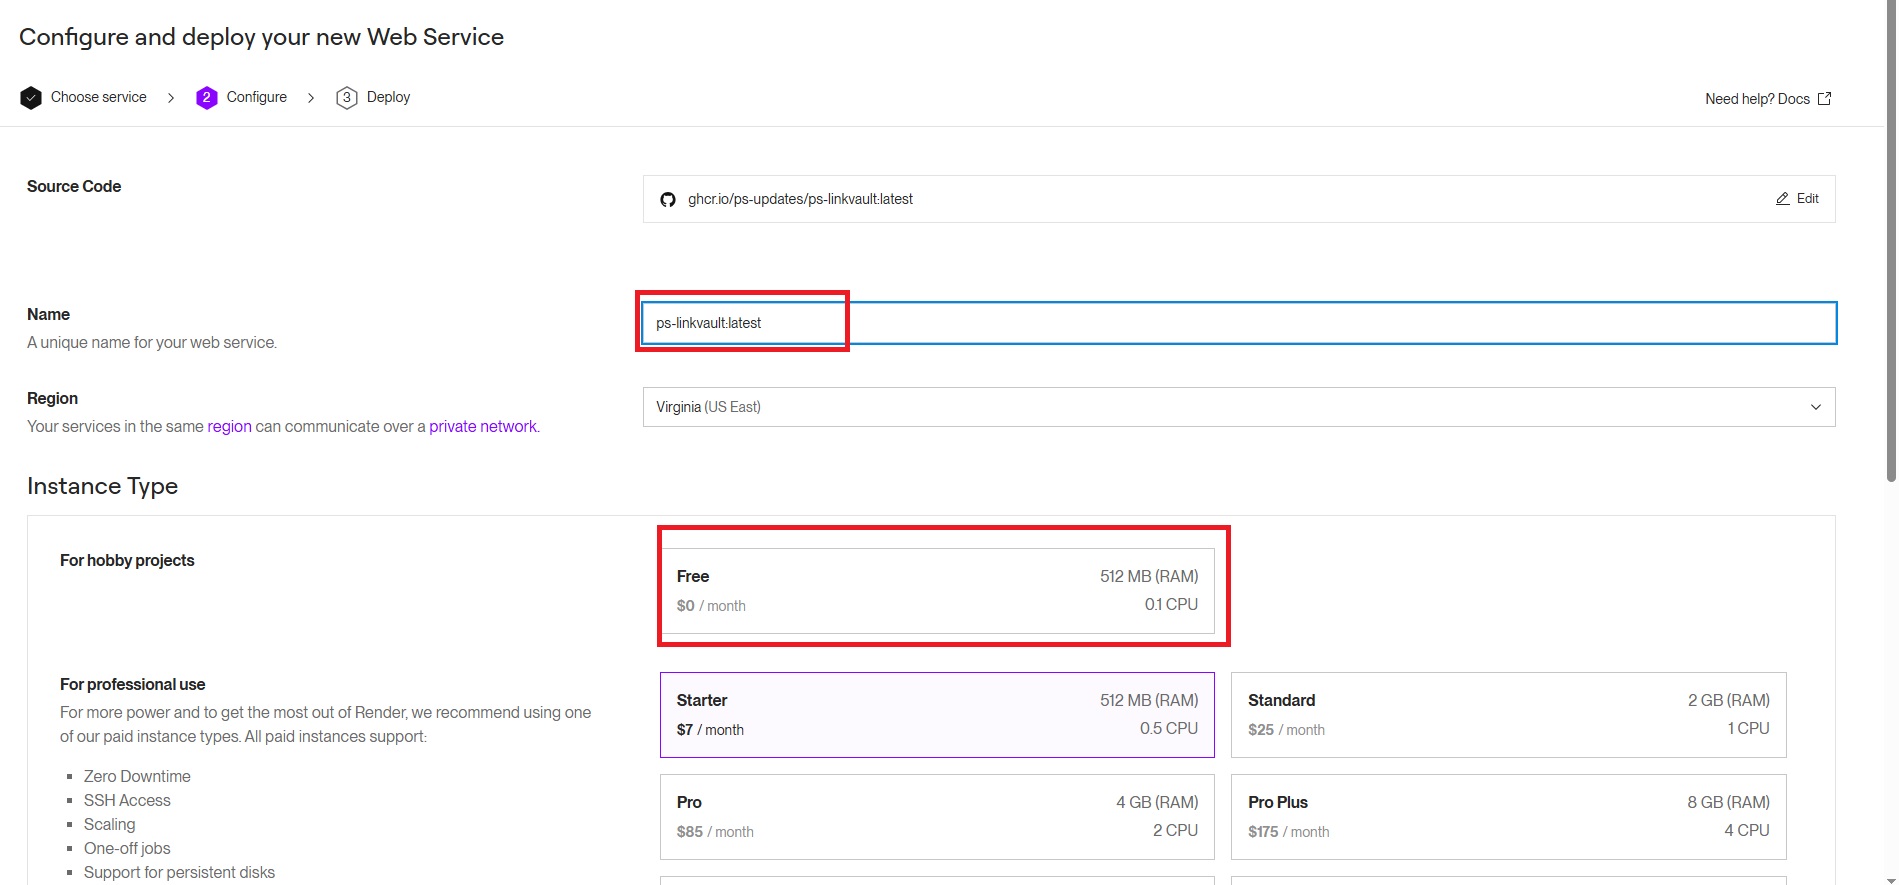Edit the source code image
The height and width of the screenshot is (885, 1899).
(x=1797, y=199)
